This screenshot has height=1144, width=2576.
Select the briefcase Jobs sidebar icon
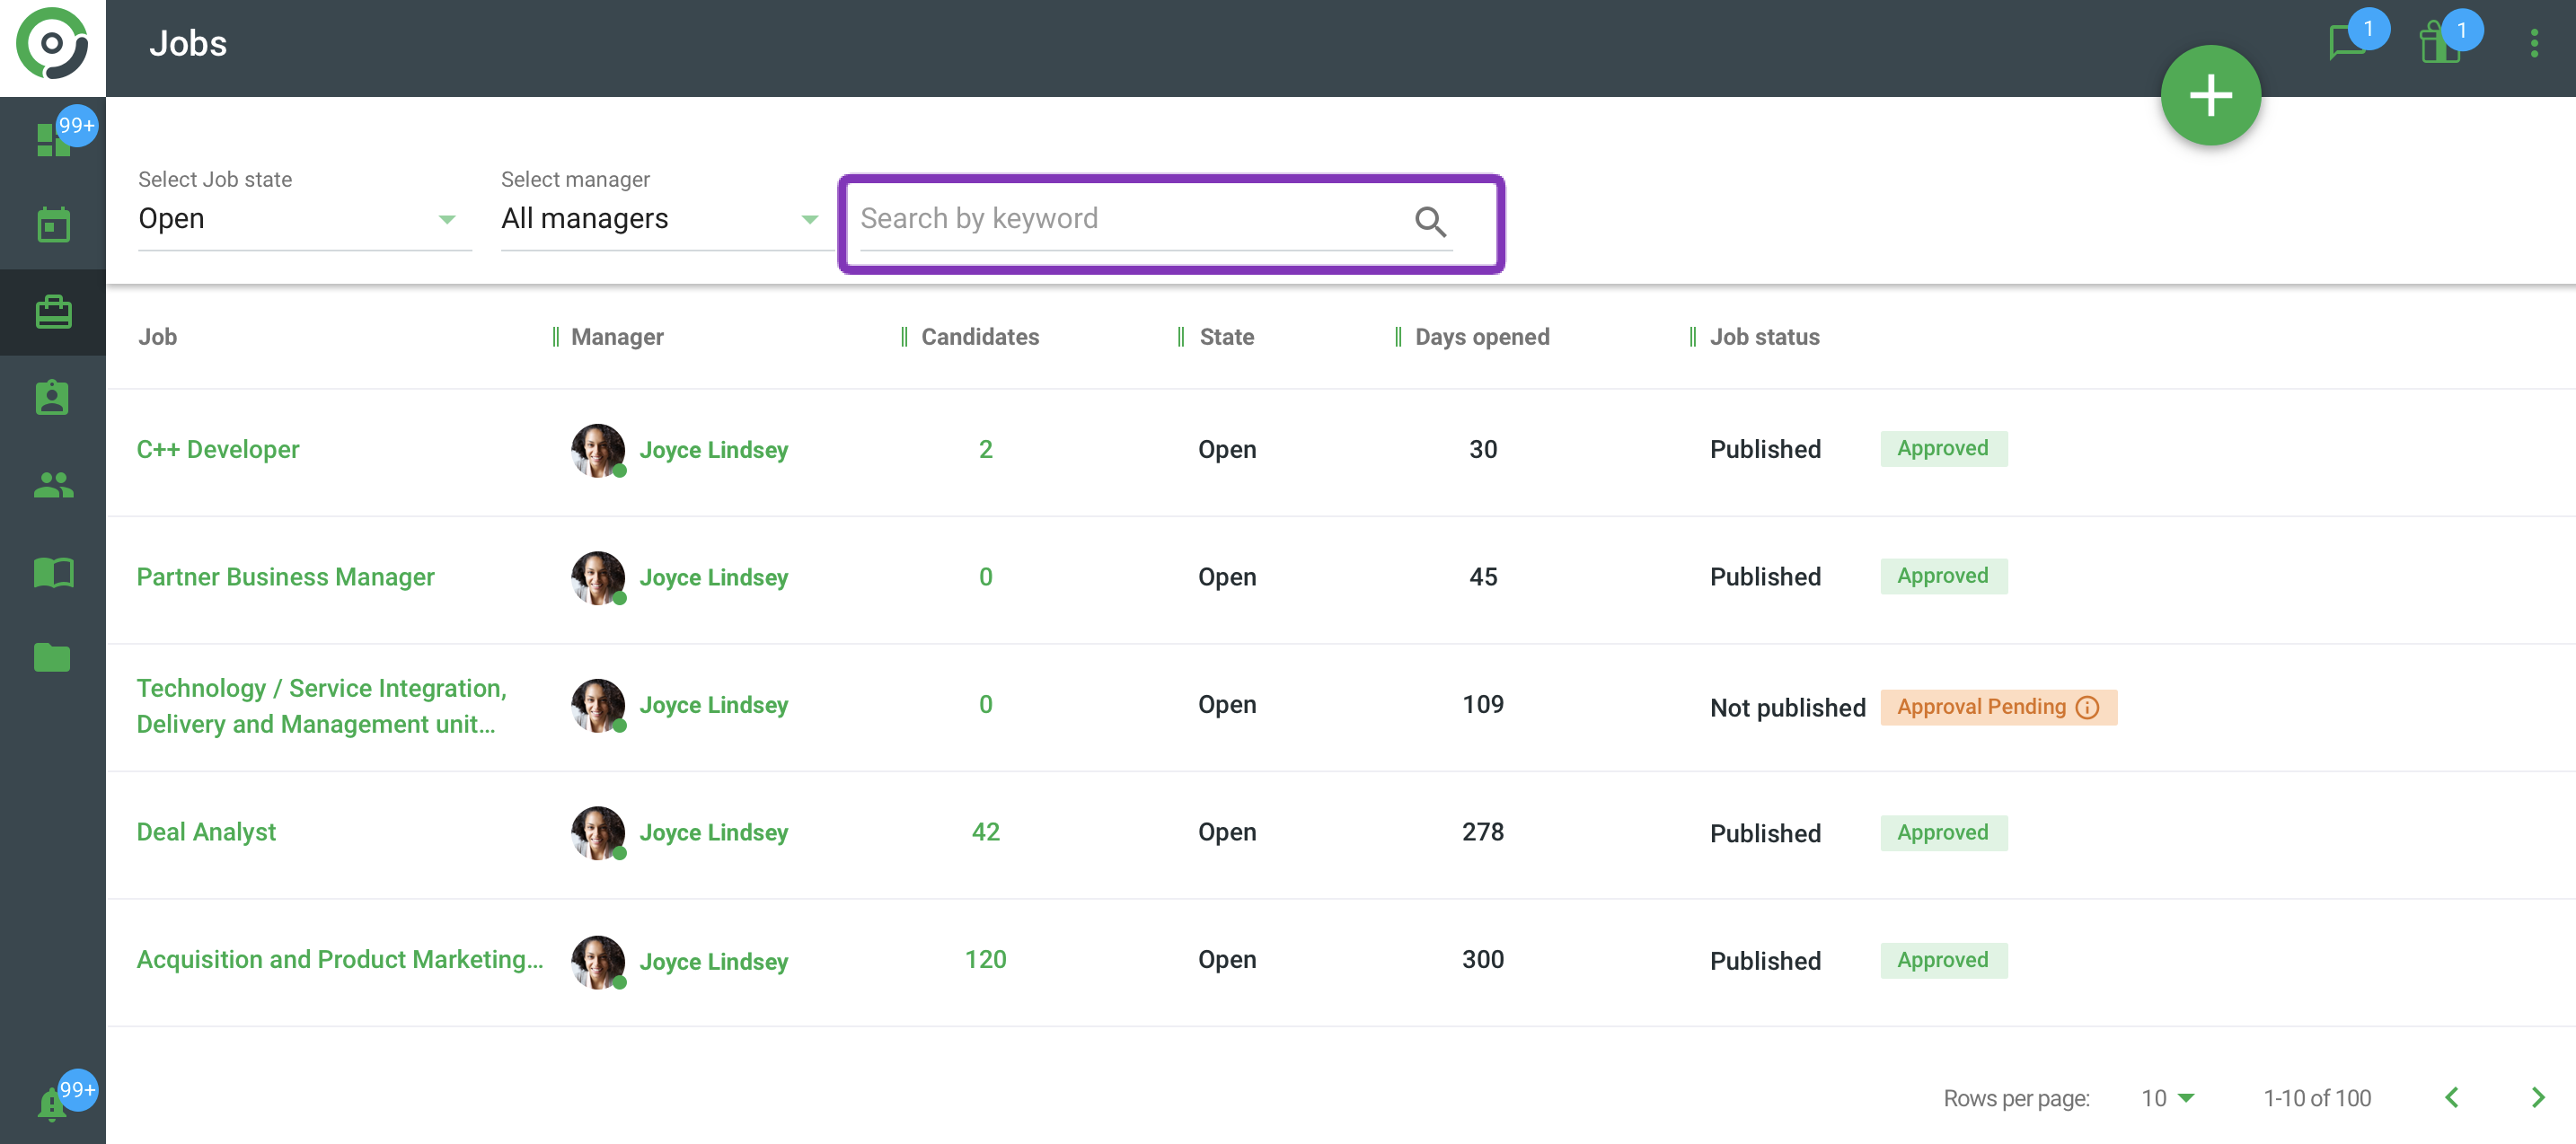pos(52,312)
